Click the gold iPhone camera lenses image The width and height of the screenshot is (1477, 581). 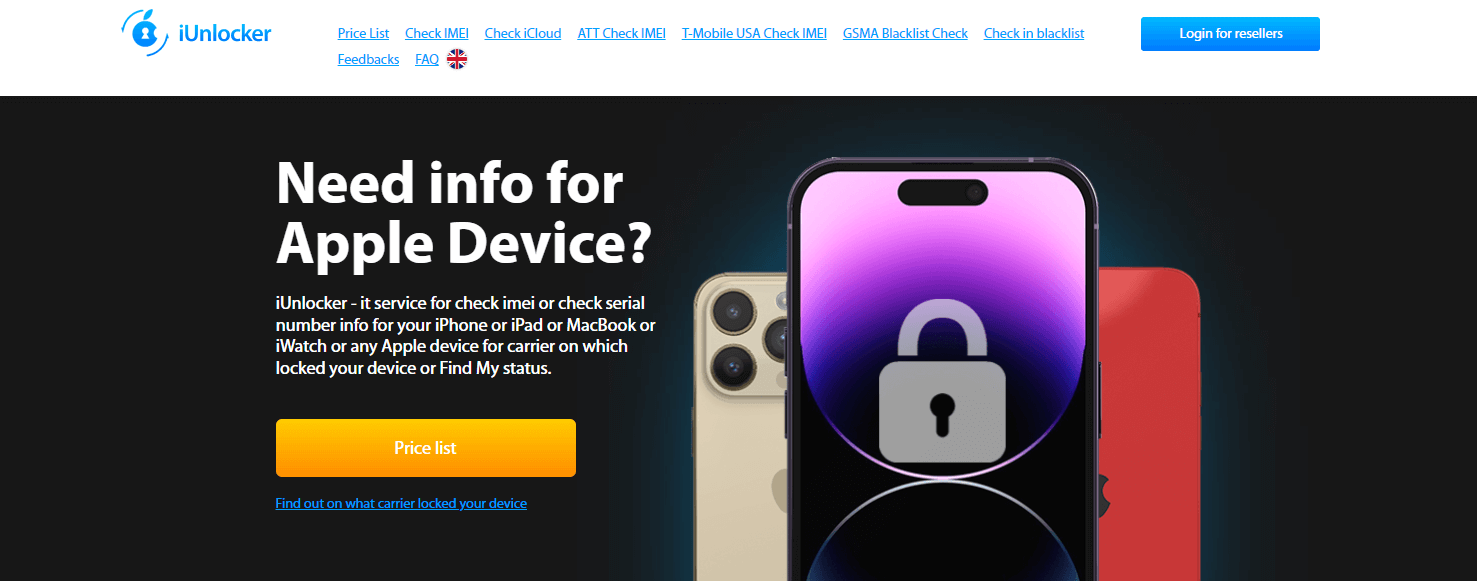pos(745,341)
